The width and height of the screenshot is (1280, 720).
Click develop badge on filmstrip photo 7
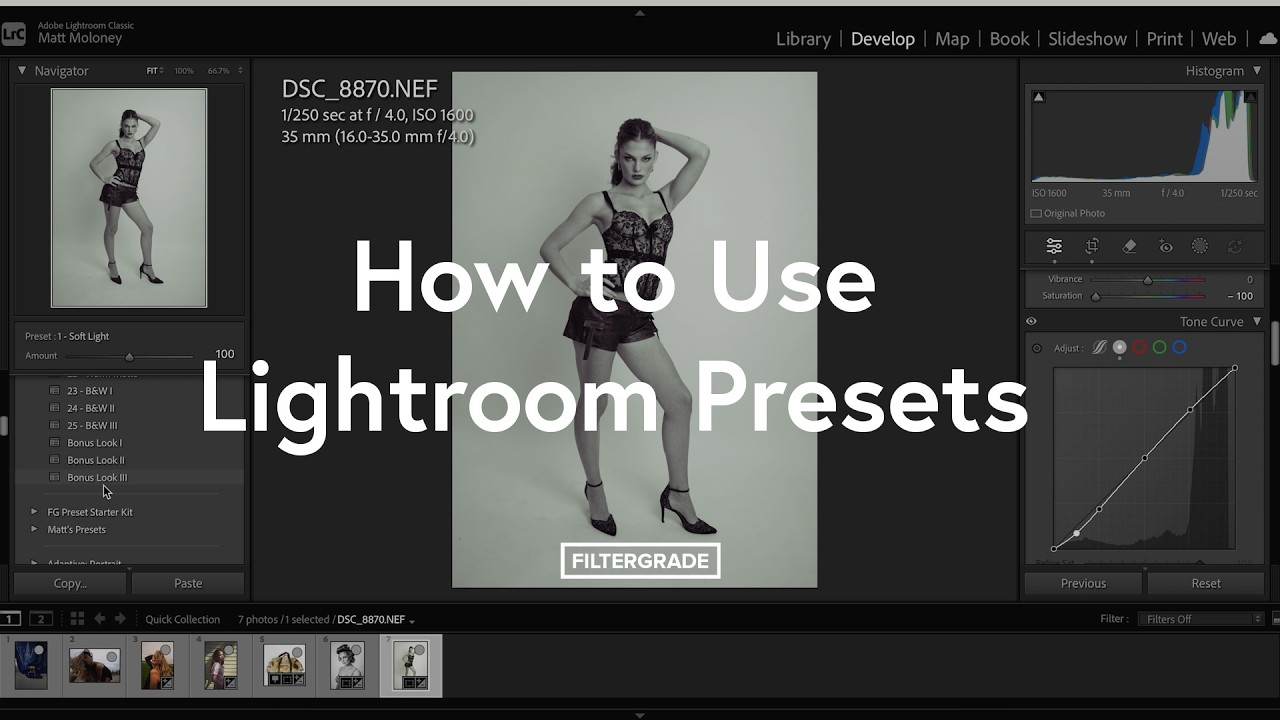pyautogui.click(x=421, y=682)
